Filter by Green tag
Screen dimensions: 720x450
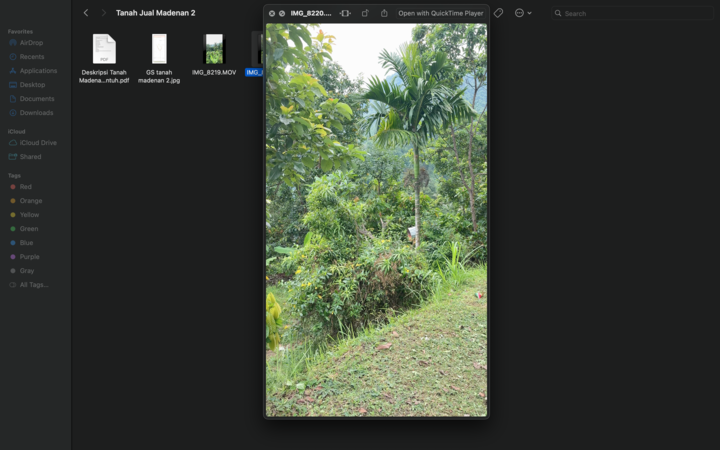coord(28,229)
